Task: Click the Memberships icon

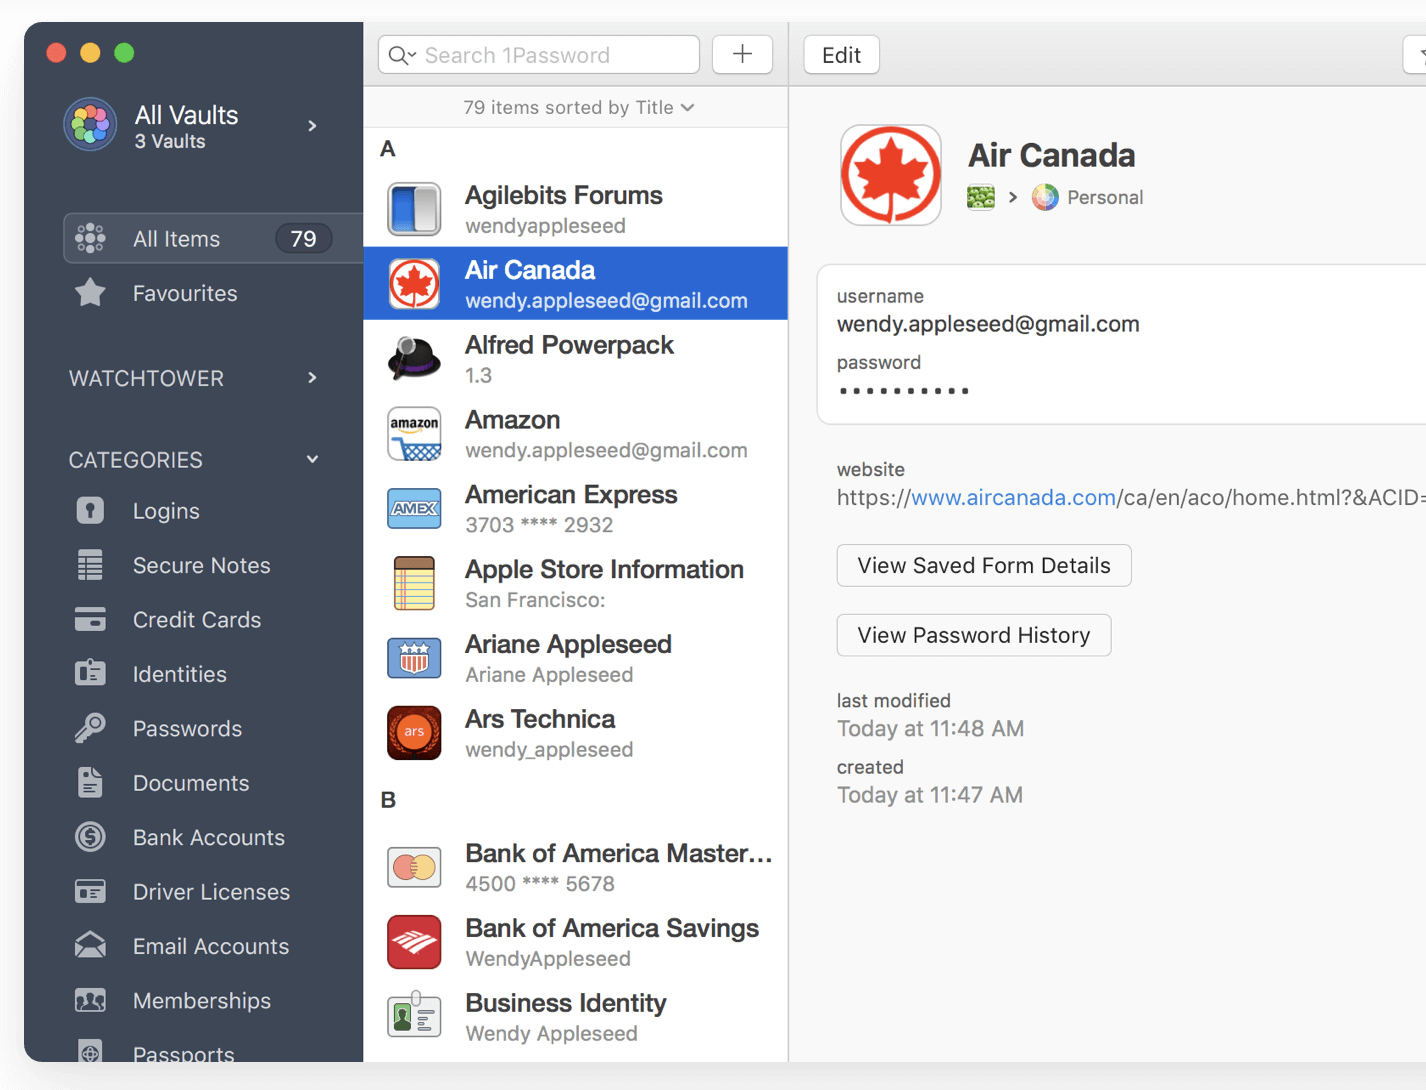Action: (90, 1000)
